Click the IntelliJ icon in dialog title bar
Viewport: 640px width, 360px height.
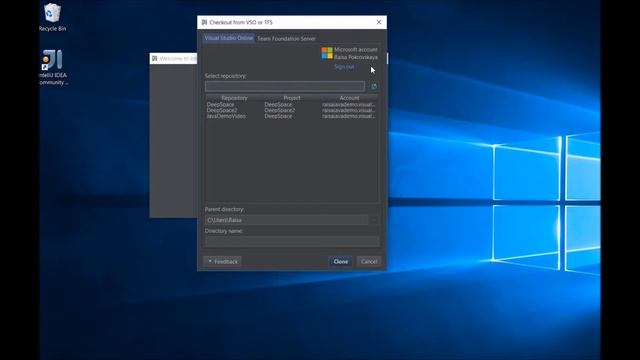(204, 22)
